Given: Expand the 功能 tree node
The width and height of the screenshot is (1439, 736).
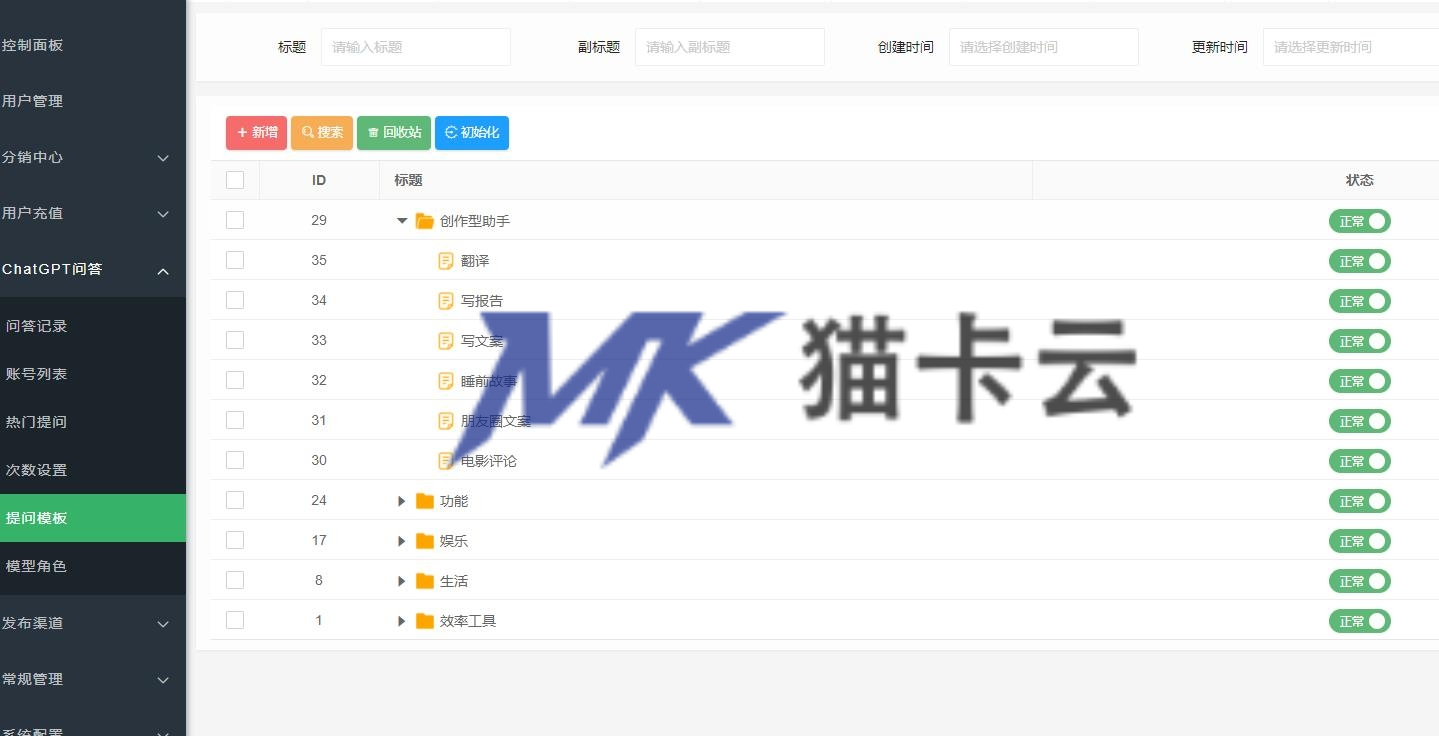Looking at the screenshot, I should click(402, 501).
